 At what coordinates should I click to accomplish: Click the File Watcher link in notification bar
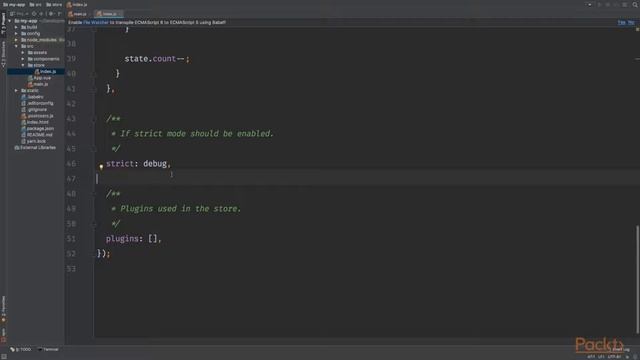(x=96, y=22)
